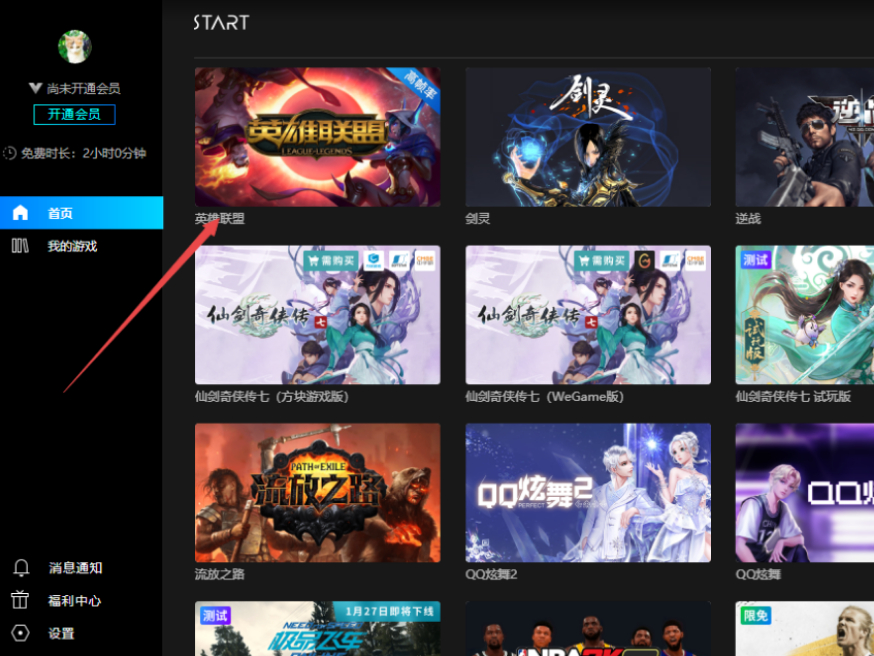Click the 开通会员 button
The height and width of the screenshot is (656, 874).
pos(74,114)
